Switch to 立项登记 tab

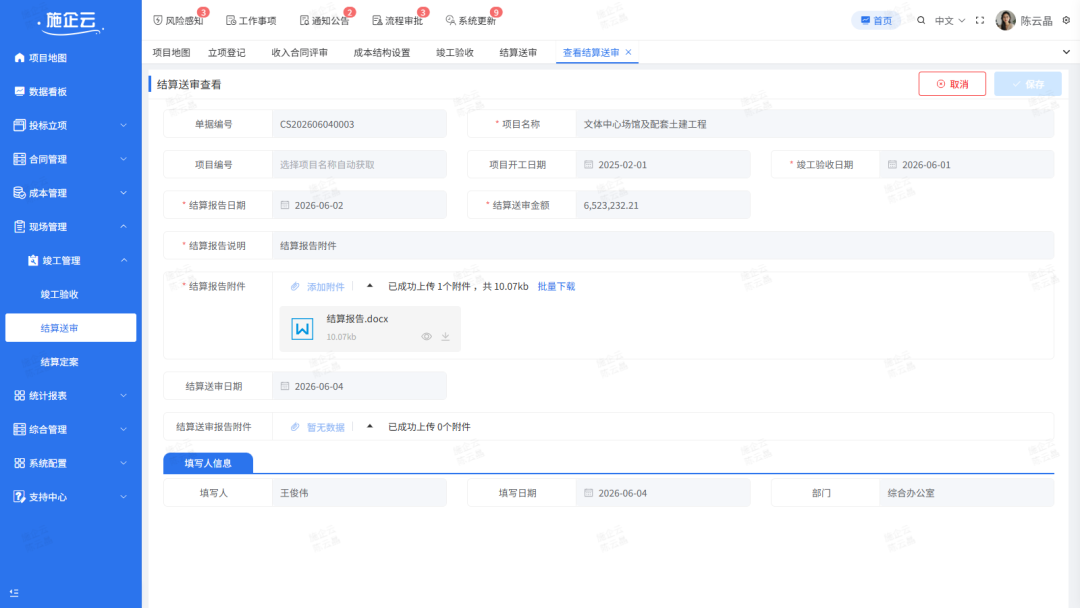(x=227, y=52)
